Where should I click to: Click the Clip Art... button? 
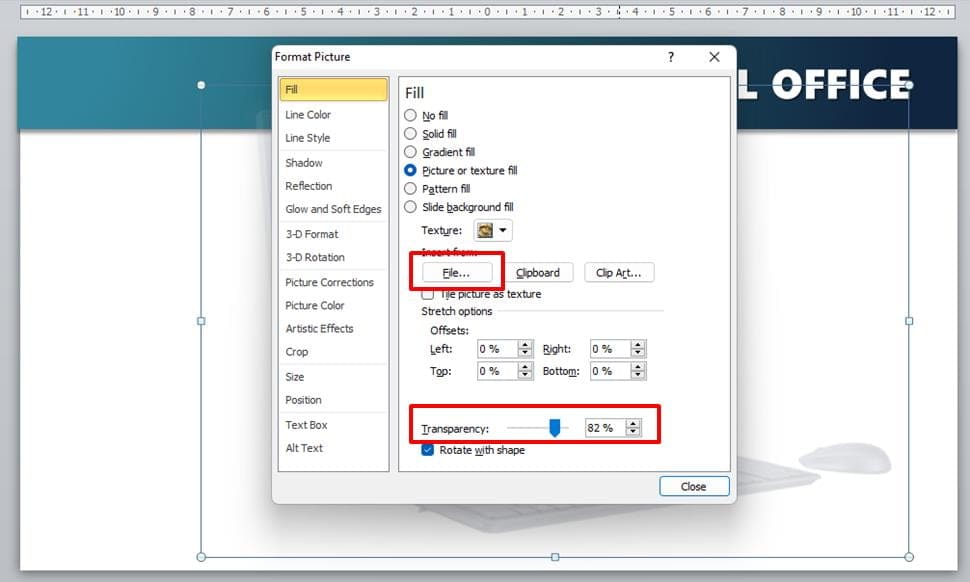(x=619, y=272)
